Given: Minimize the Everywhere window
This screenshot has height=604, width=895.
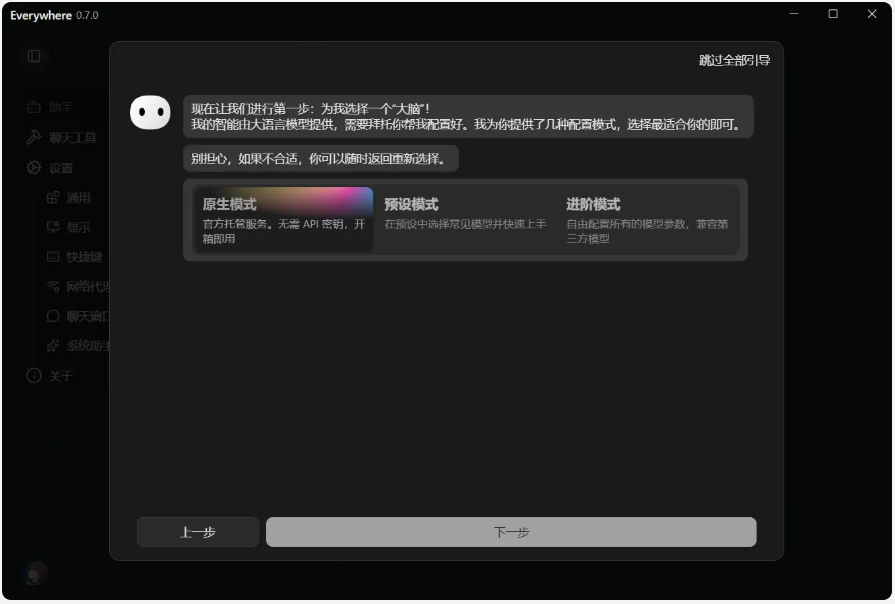Looking at the screenshot, I should point(794,14).
